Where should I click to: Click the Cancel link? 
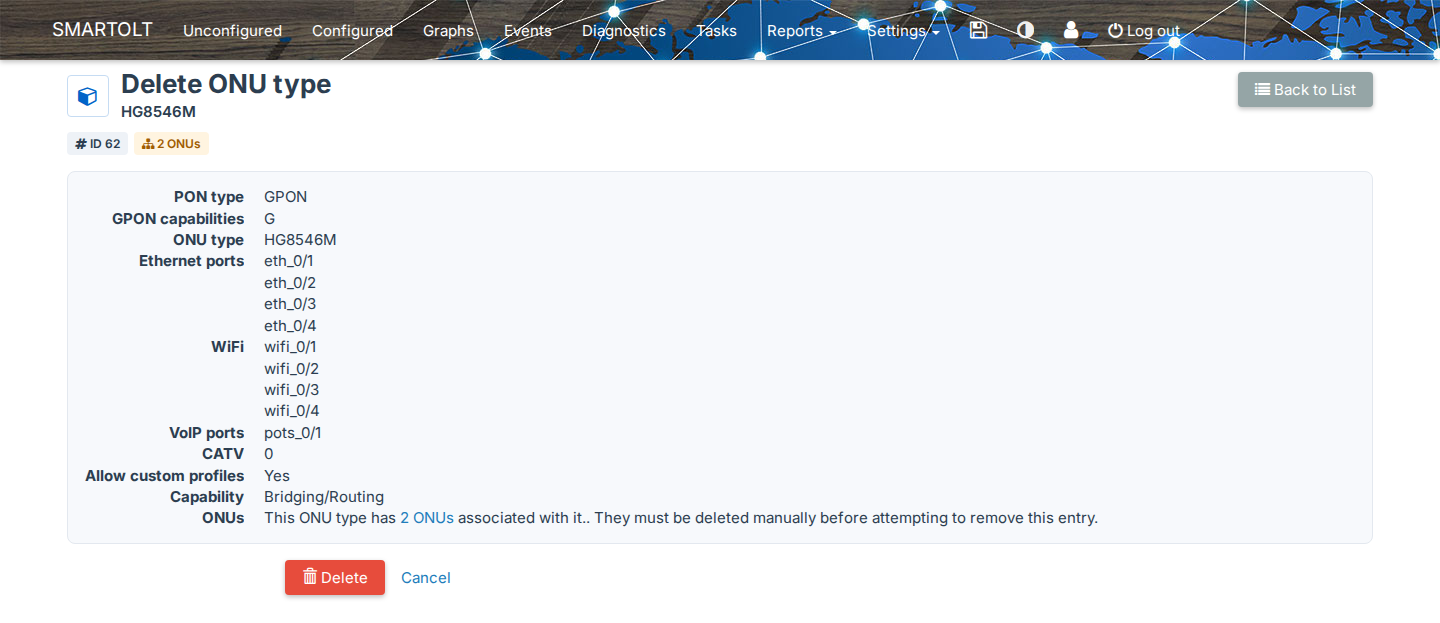426,578
